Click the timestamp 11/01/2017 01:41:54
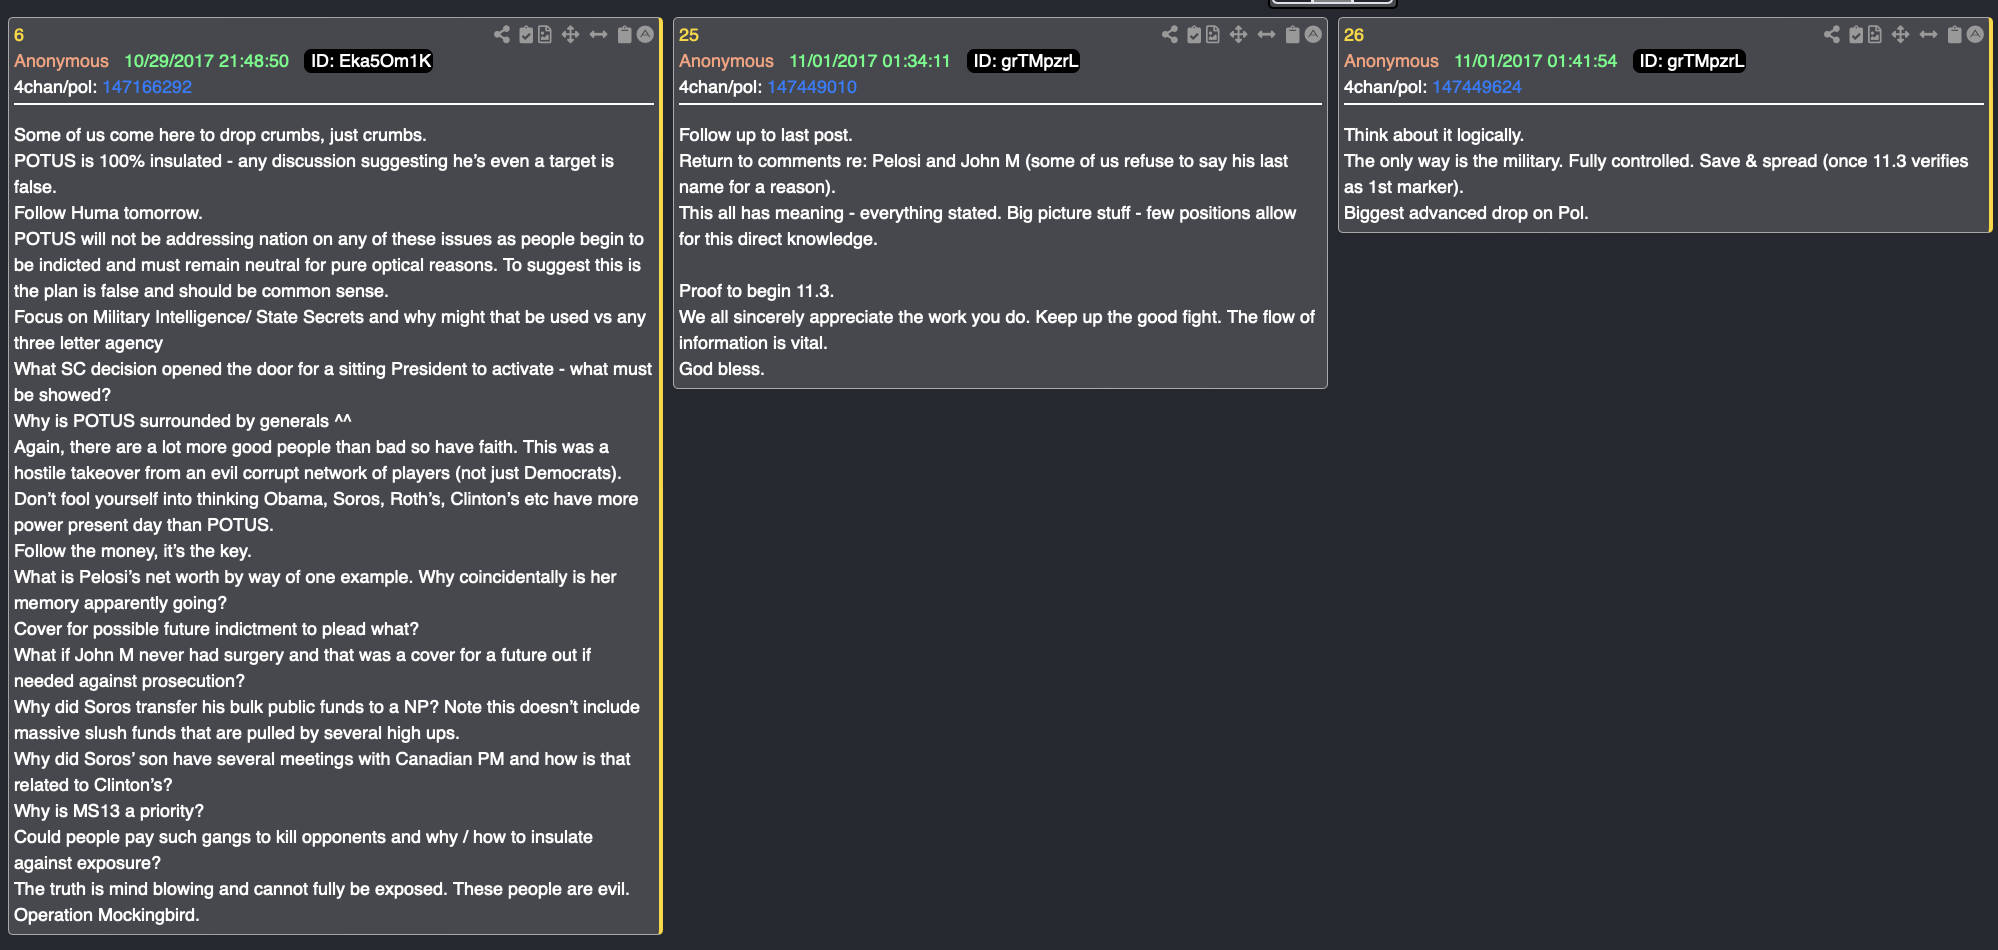This screenshot has width=1998, height=950. 1536,61
